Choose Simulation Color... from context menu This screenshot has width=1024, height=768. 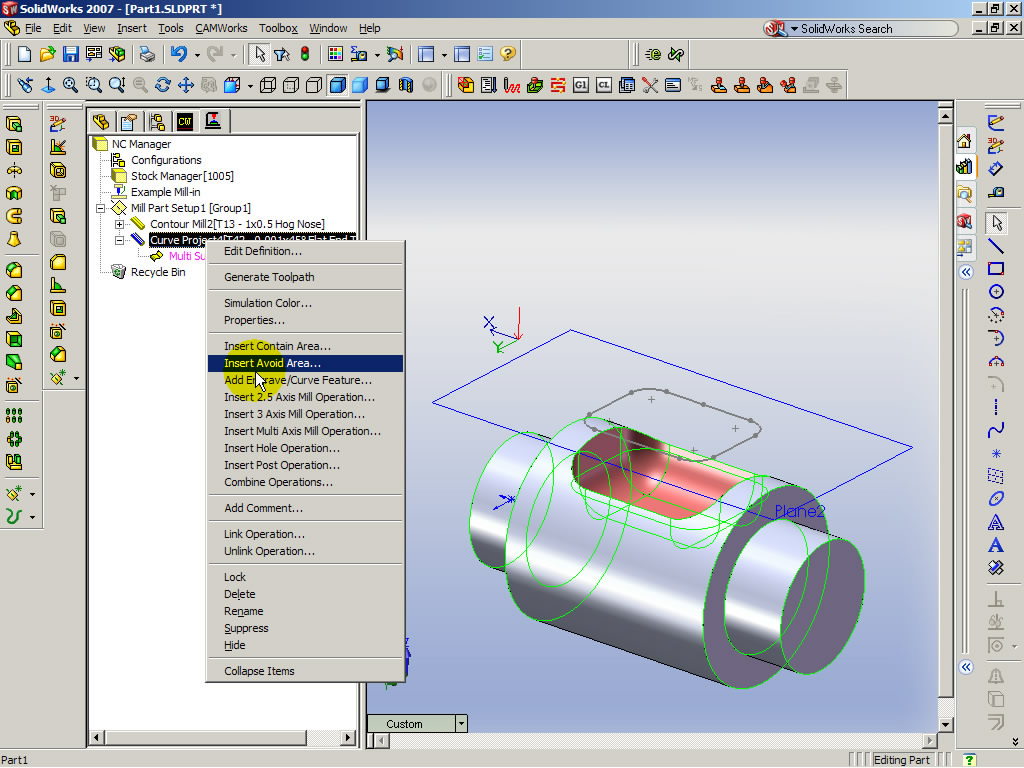306,303
